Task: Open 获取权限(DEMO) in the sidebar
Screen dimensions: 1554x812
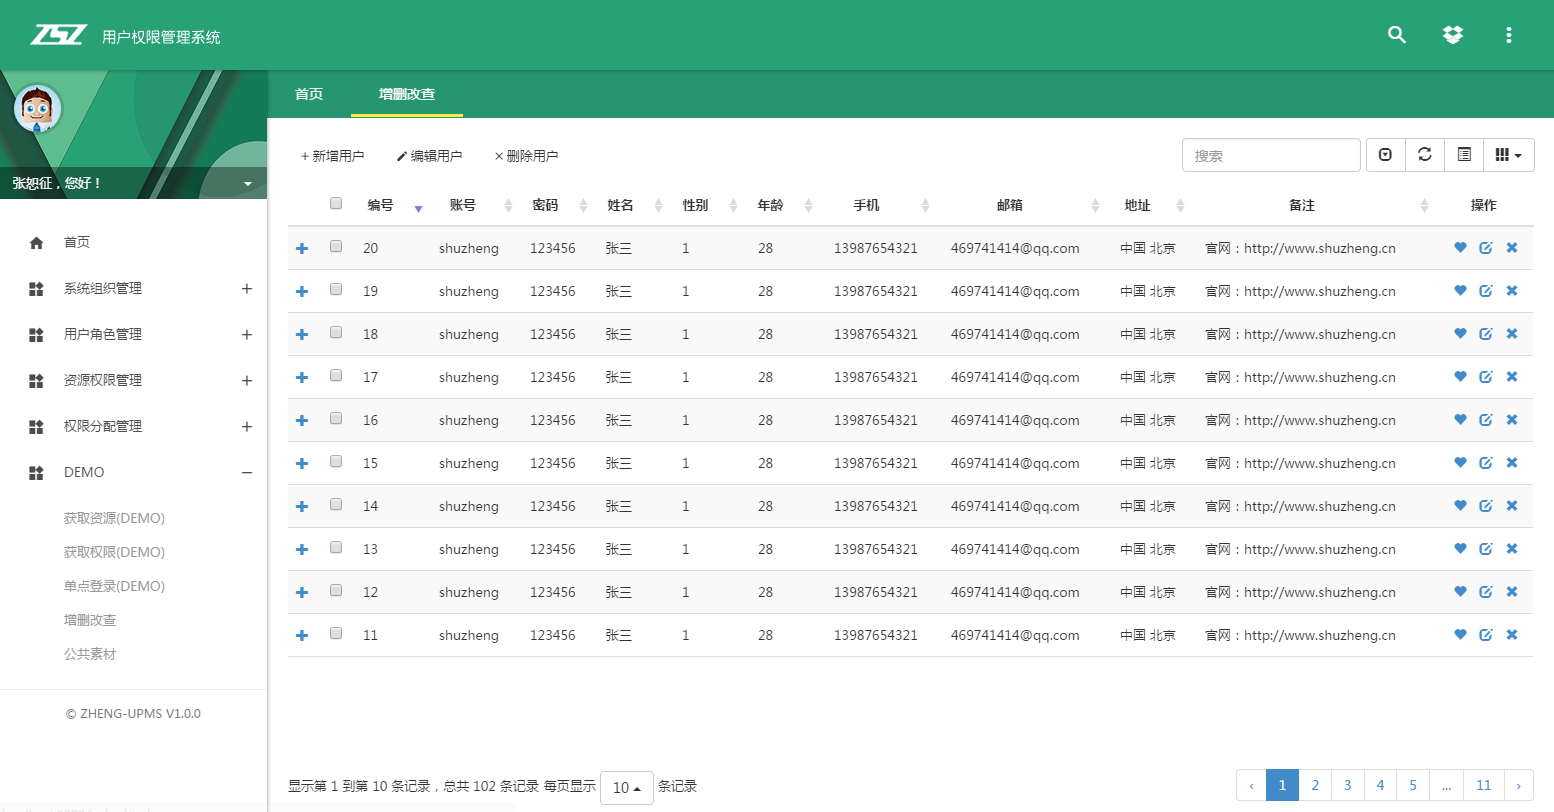Action: click(114, 552)
